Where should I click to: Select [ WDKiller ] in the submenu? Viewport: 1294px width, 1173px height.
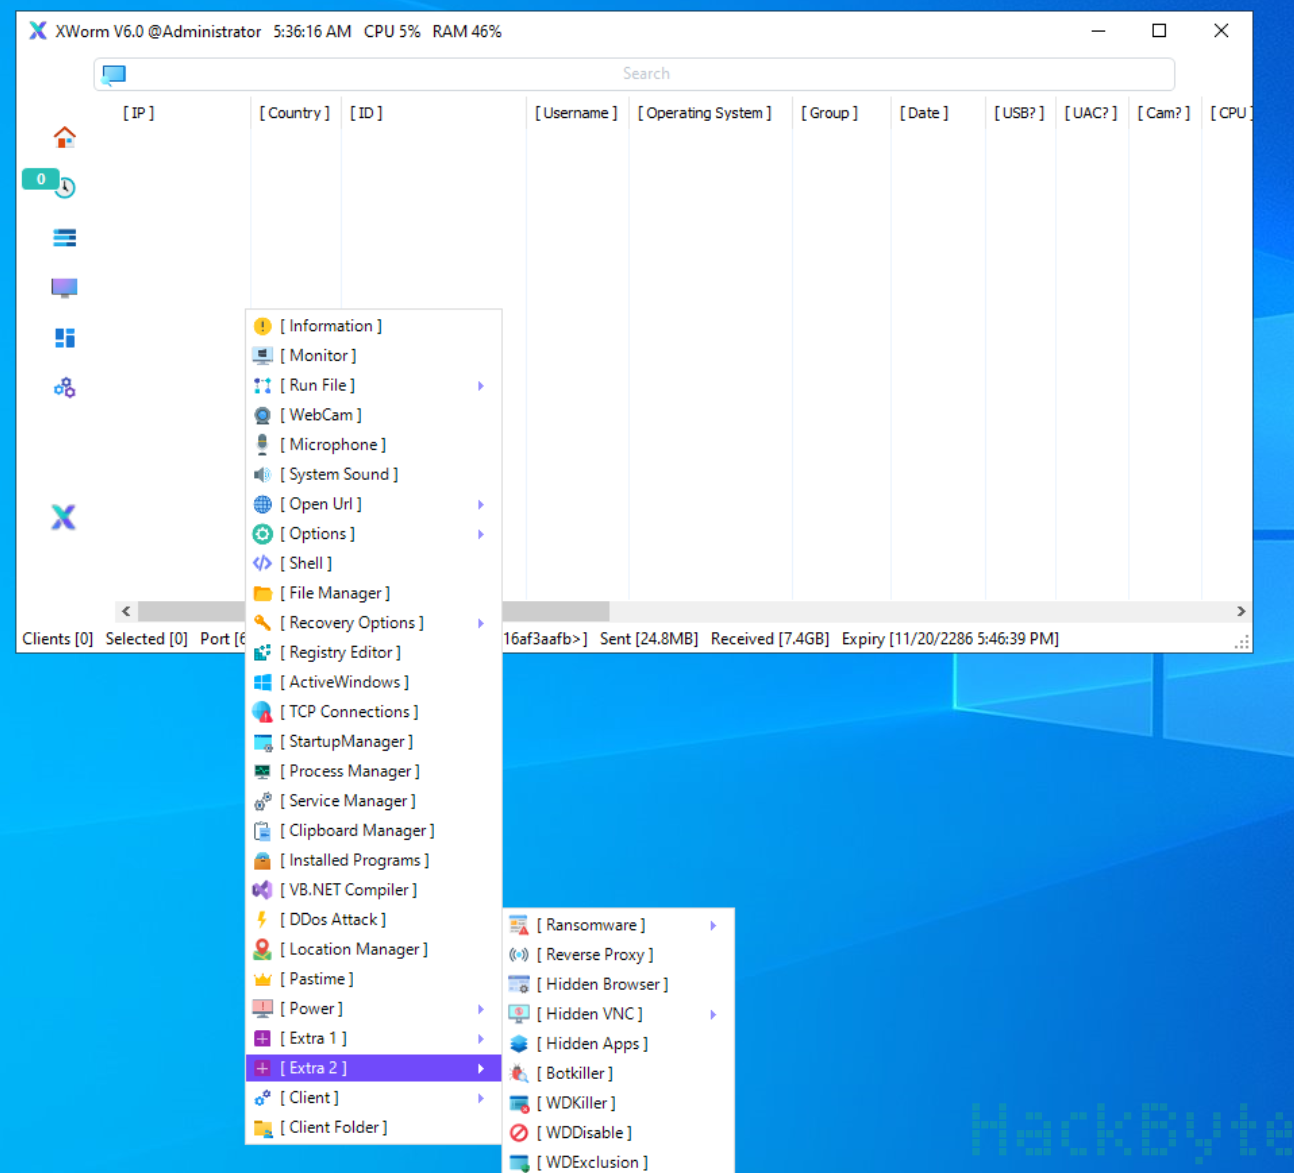pos(618,1103)
